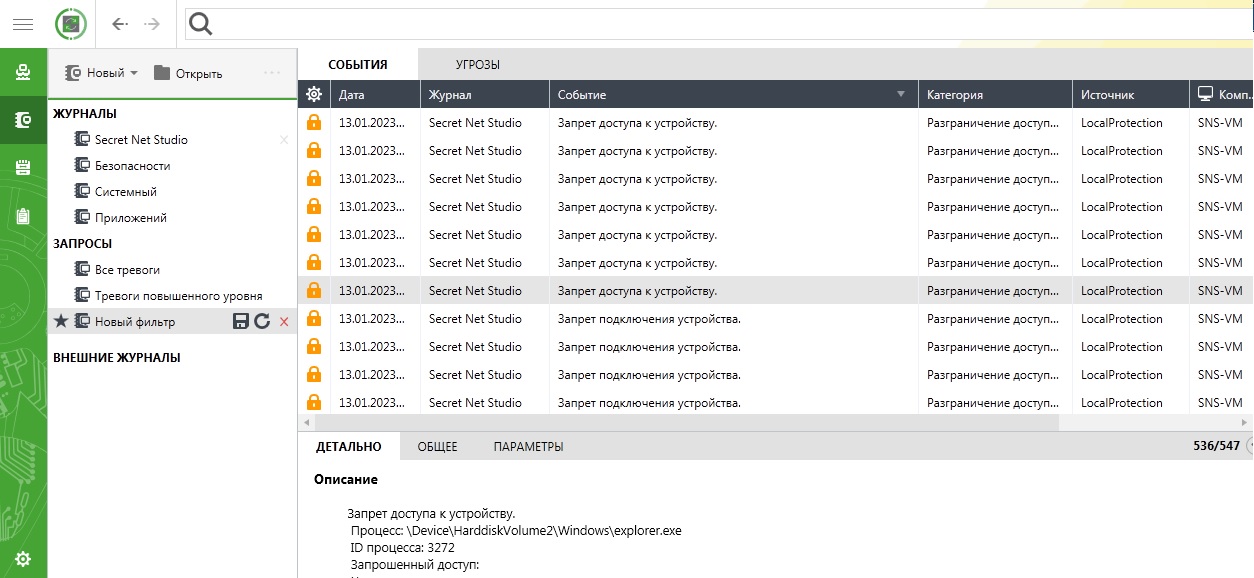Open the clipboard reports sidebar icon
This screenshot has height=578, width=1254.
(23, 216)
